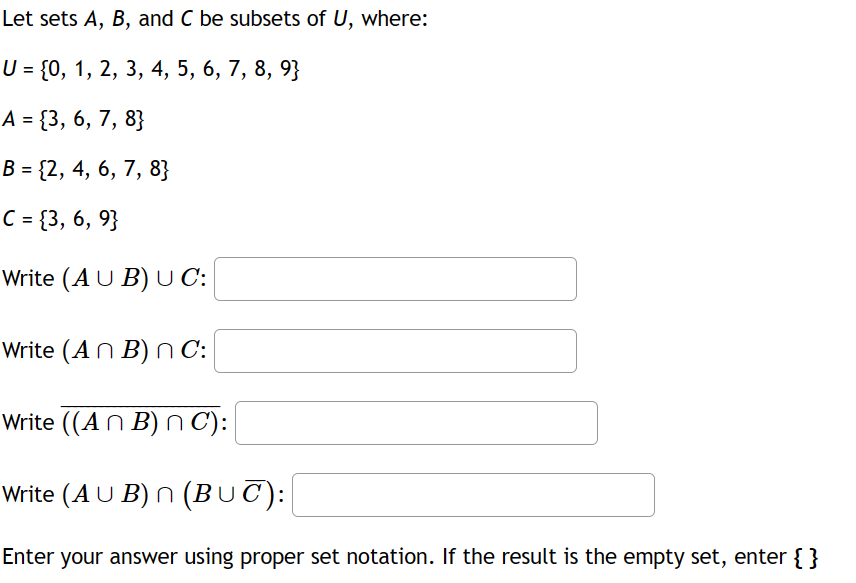Select the complement of ((A ∩ B) ∩ C) answer box
The width and height of the screenshot is (856, 583).
tap(416, 423)
